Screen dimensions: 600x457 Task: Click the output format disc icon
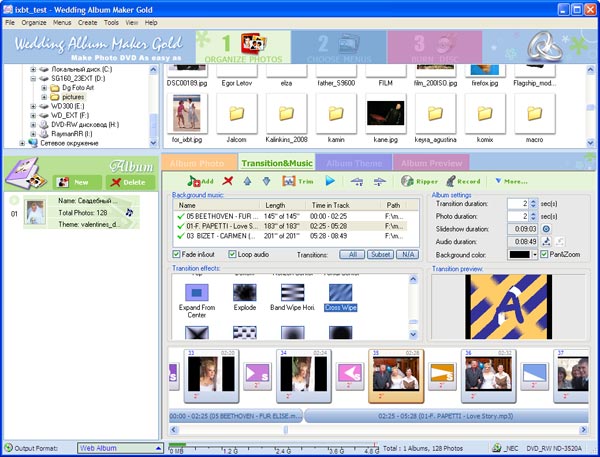(8, 448)
